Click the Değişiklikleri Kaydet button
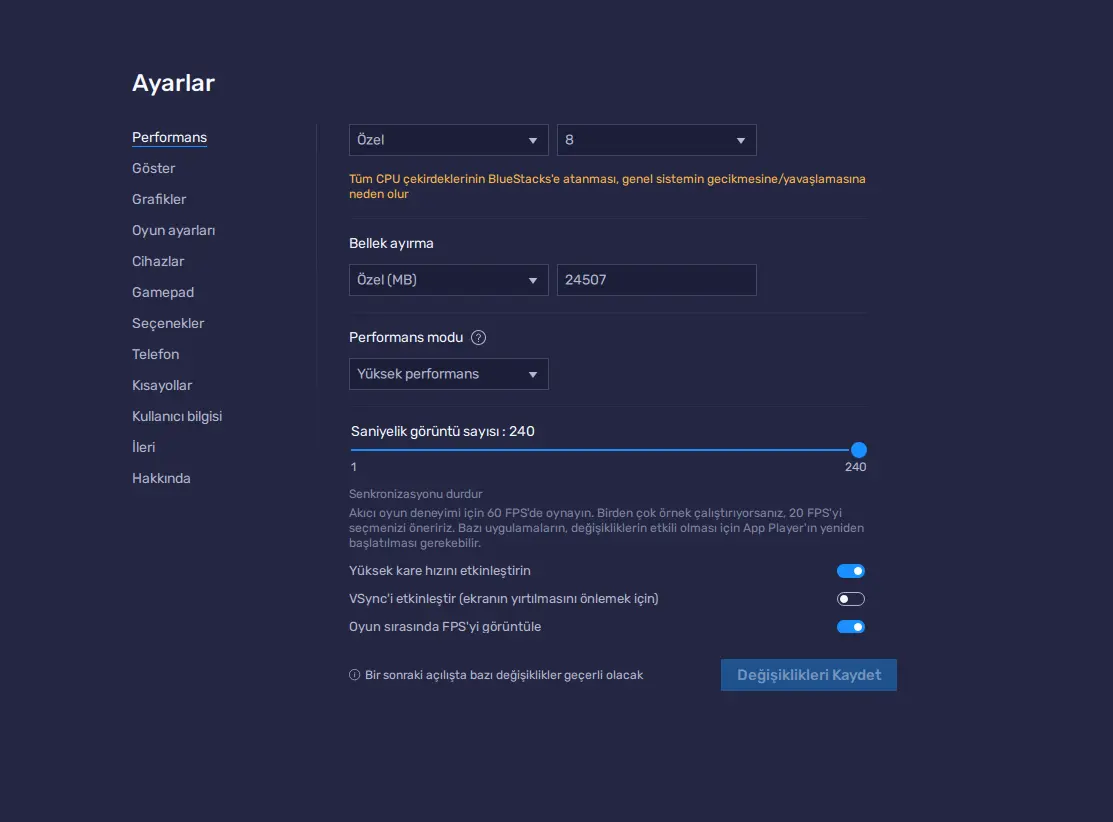The width and height of the screenshot is (1113, 822). [x=808, y=675]
